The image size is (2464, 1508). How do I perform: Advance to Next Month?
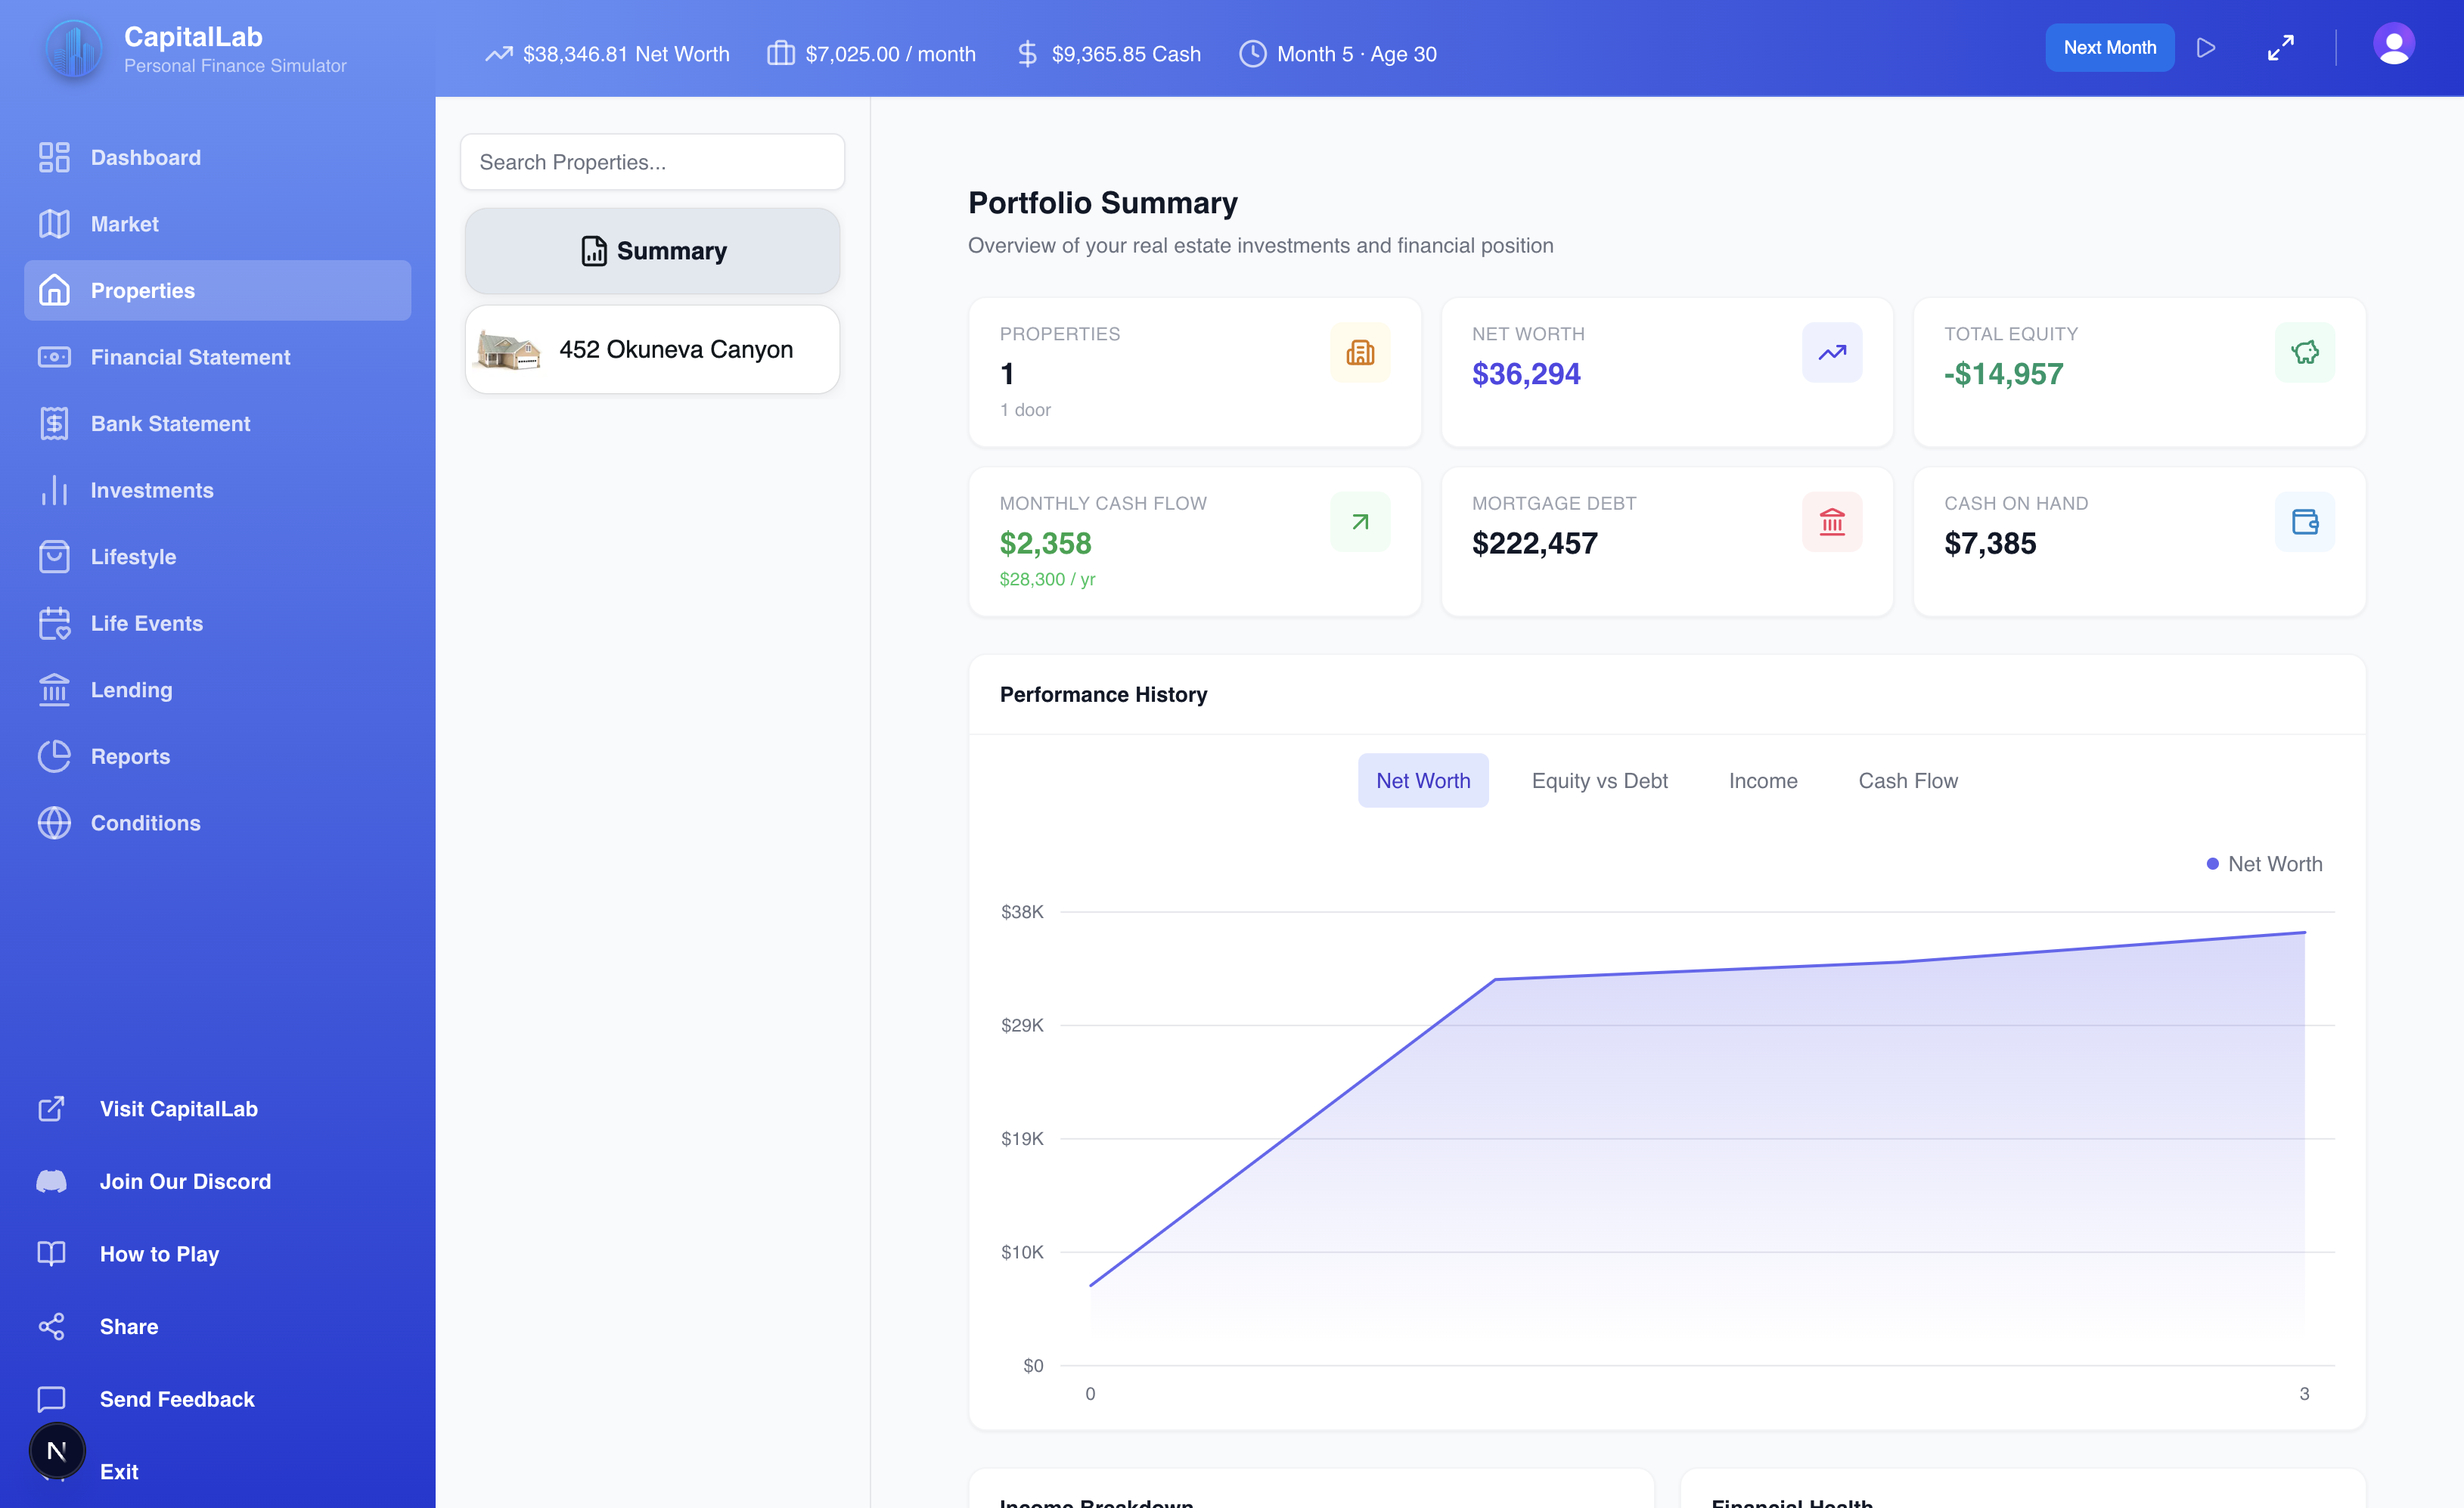(x=2110, y=47)
